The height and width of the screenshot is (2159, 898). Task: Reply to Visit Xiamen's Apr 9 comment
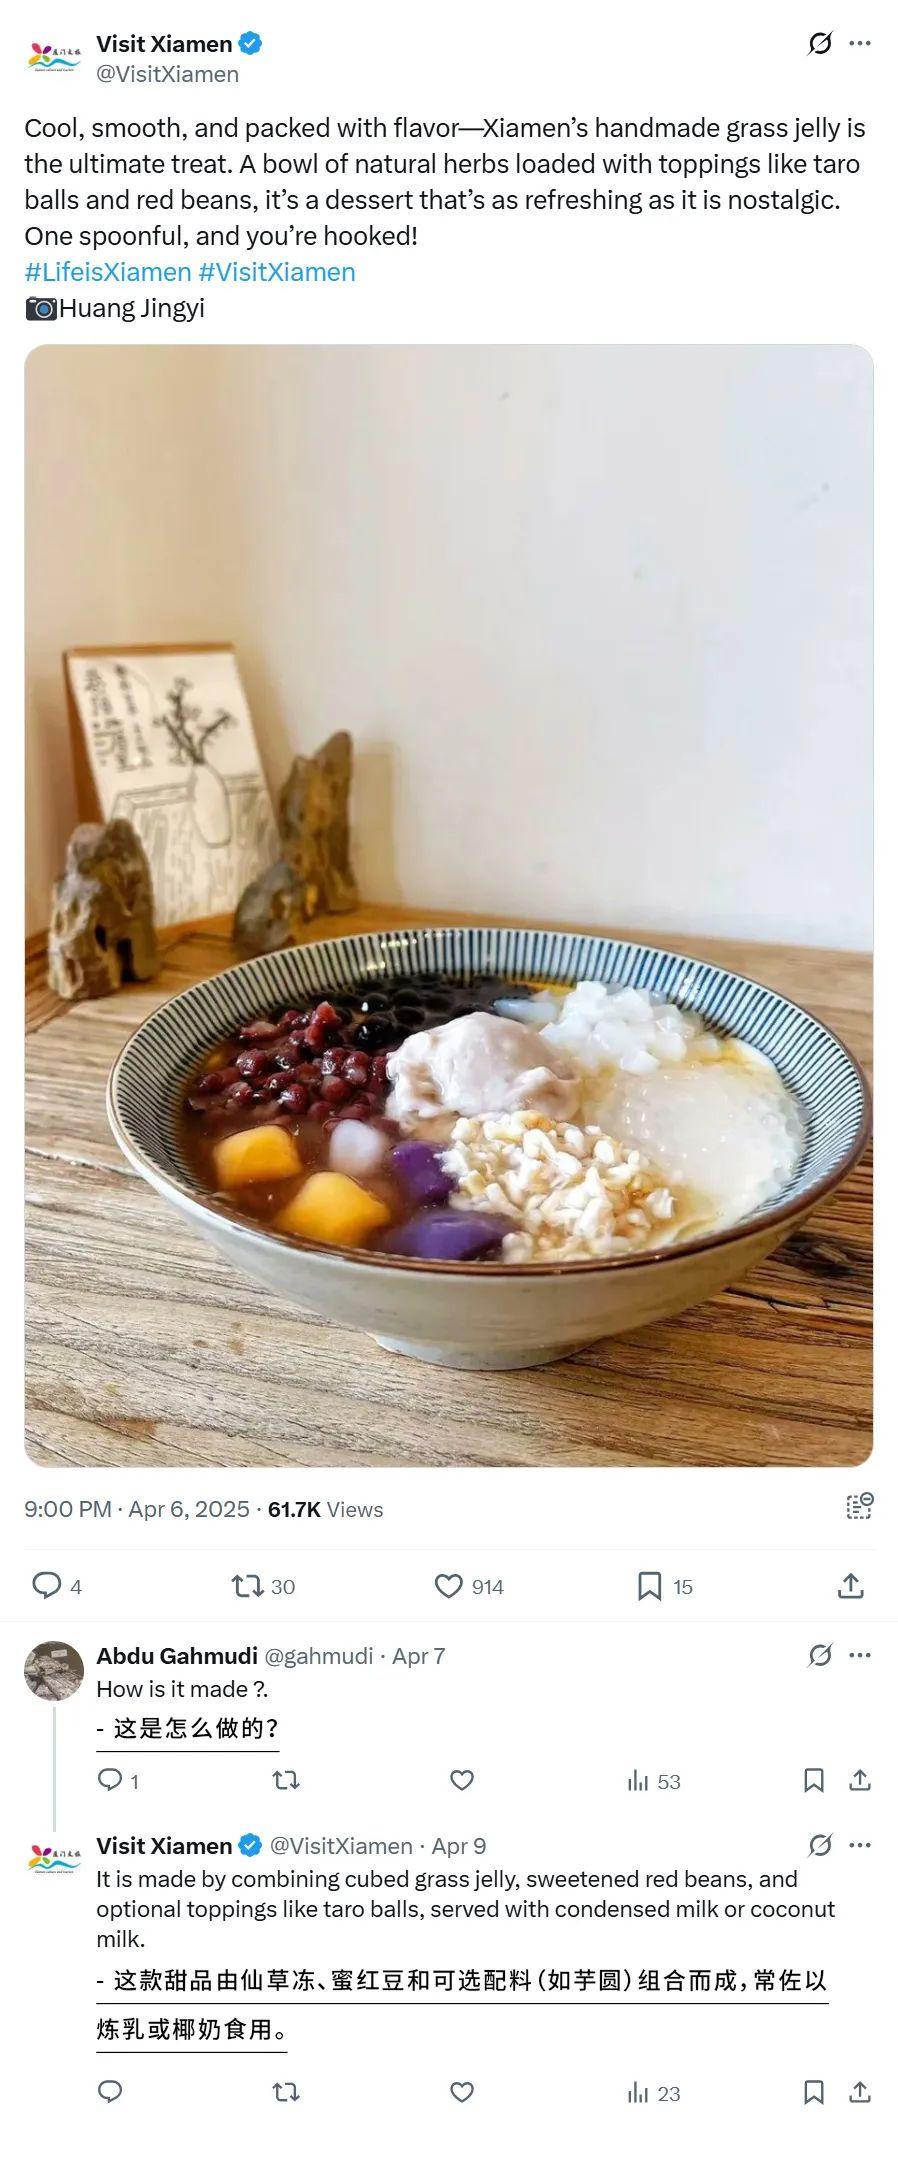(x=110, y=2092)
